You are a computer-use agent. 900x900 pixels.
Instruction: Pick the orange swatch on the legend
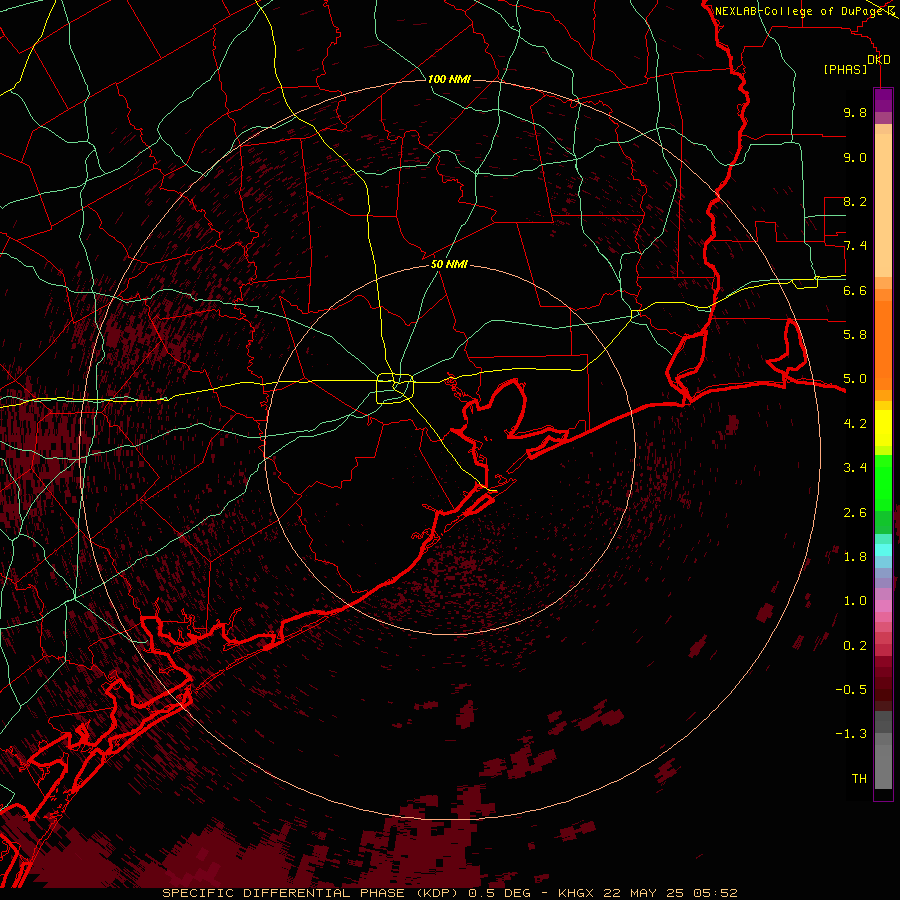tap(883, 344)
